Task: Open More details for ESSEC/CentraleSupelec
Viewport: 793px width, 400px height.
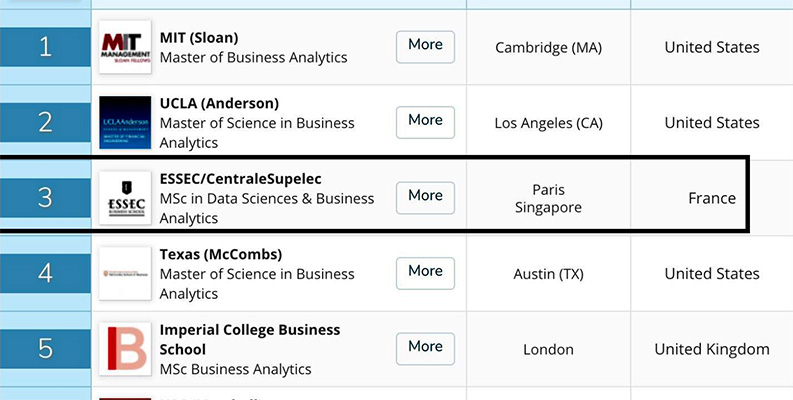Action: click(x=425, y=196)
